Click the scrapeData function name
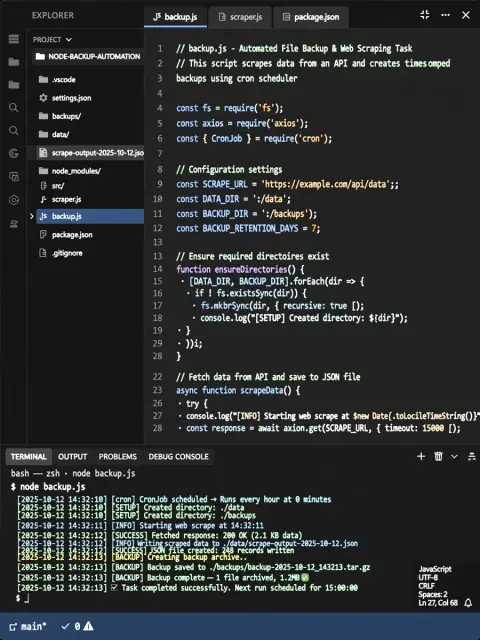Viewport: 480px width, 640px height. pyautogui.click(x=262, y=390)
